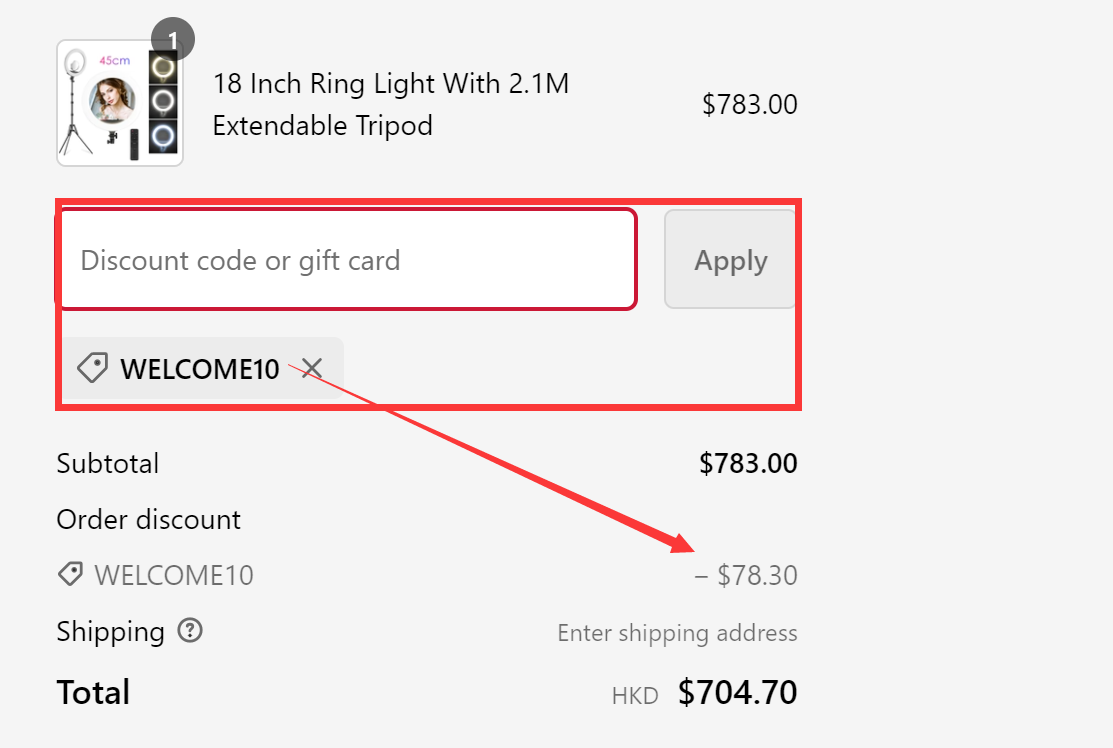
Task: Click the Order discount label
Action: tap(148, 519)
